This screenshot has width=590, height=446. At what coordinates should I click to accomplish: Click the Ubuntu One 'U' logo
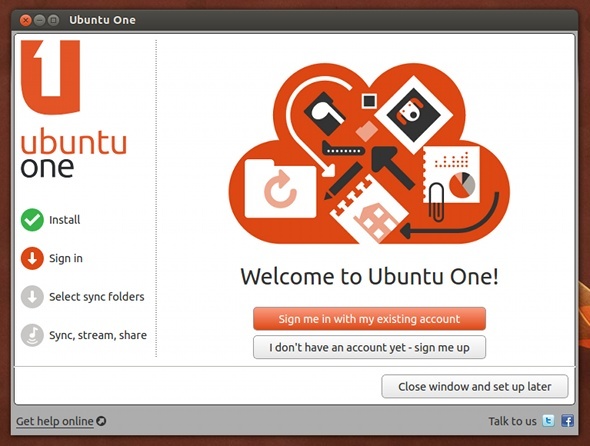[x=50, y=77]
